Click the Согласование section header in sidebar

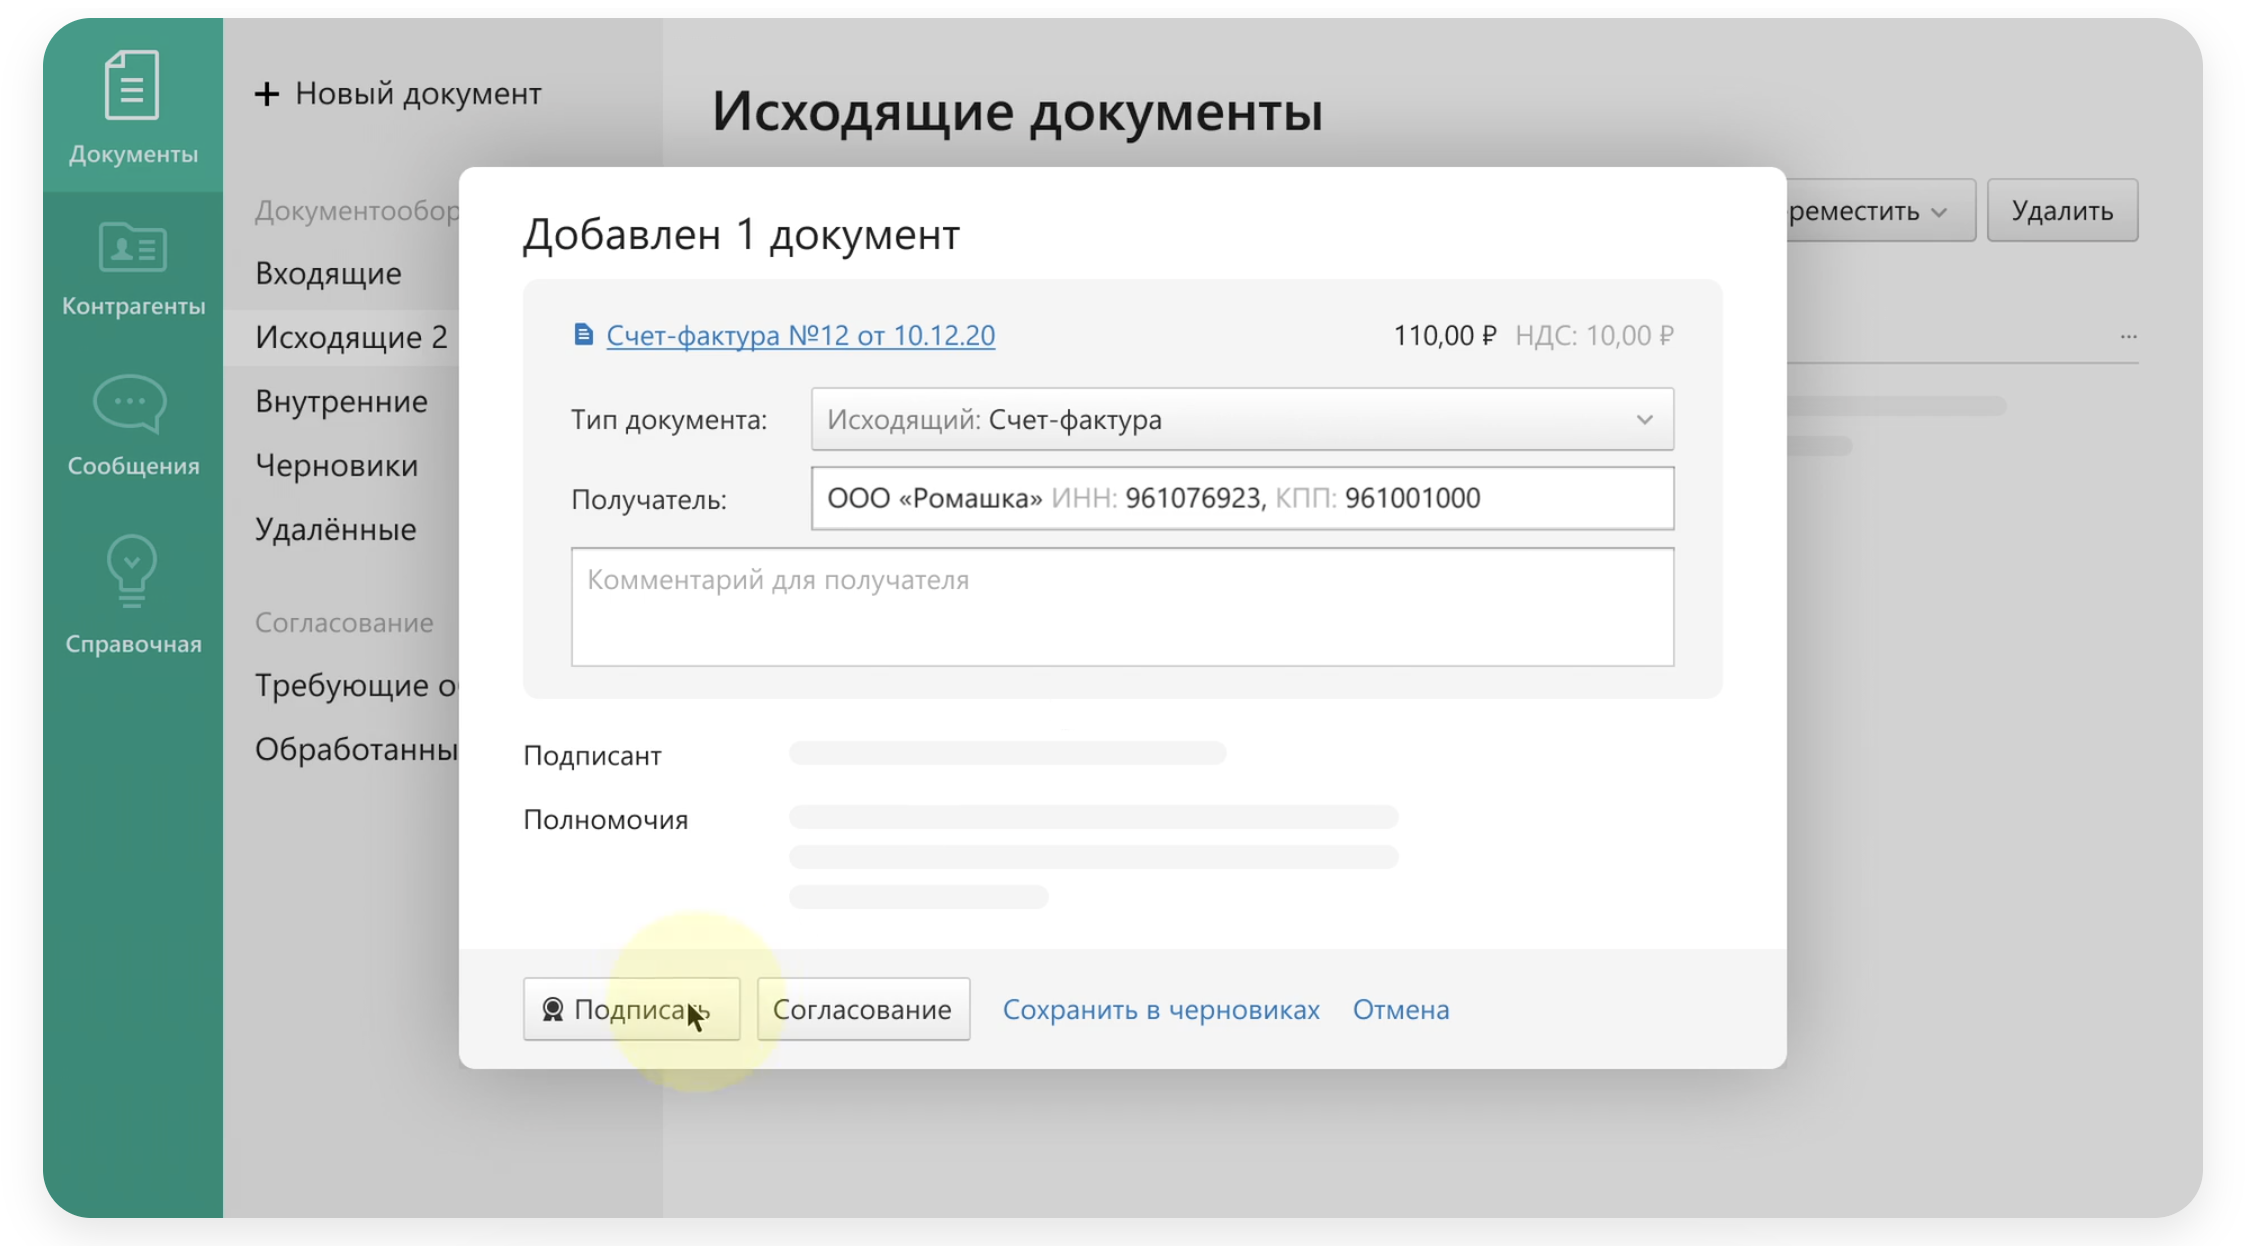(344, 623)
